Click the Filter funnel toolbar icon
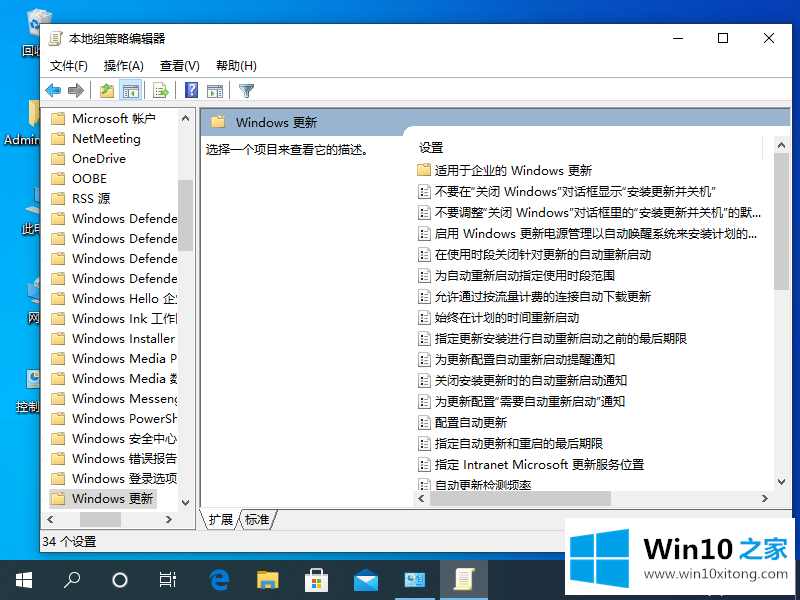This screenshot has height=600, width=800. pos(246,91)
